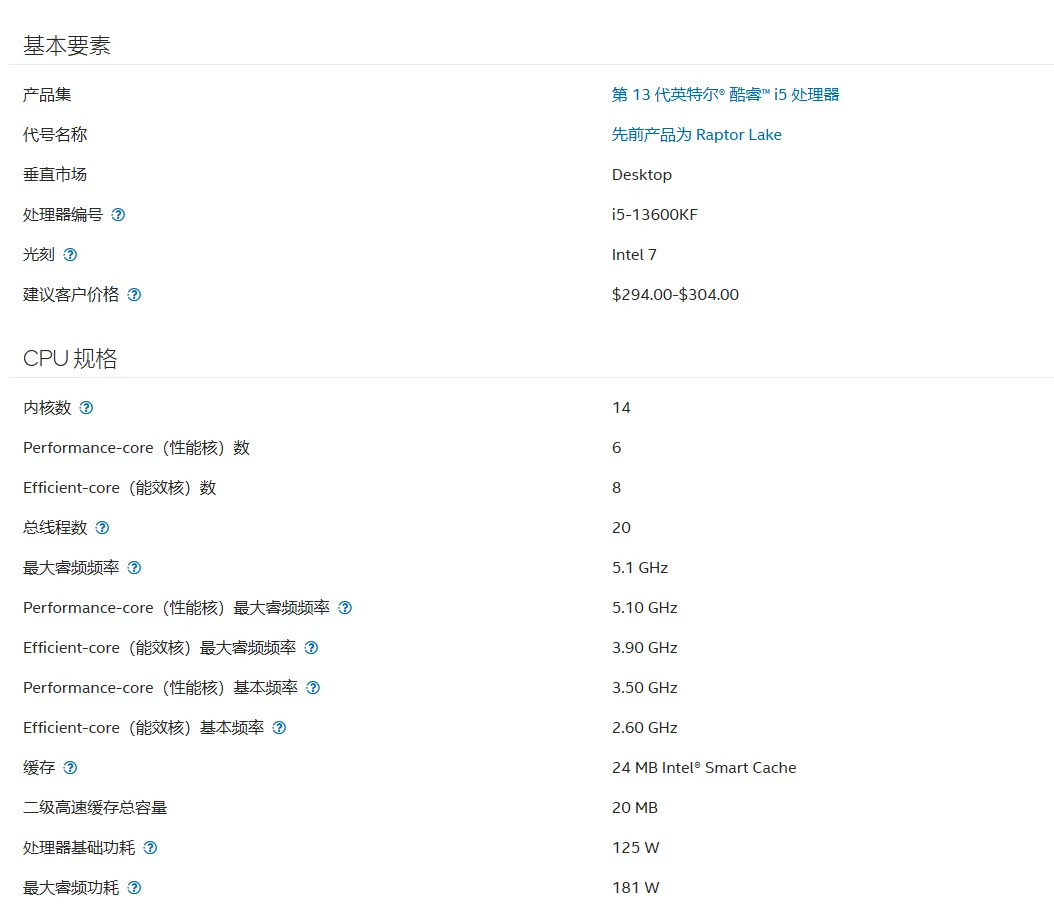Show help for 建议客户价格
The image size is (1054, 904).
(134, 295)
